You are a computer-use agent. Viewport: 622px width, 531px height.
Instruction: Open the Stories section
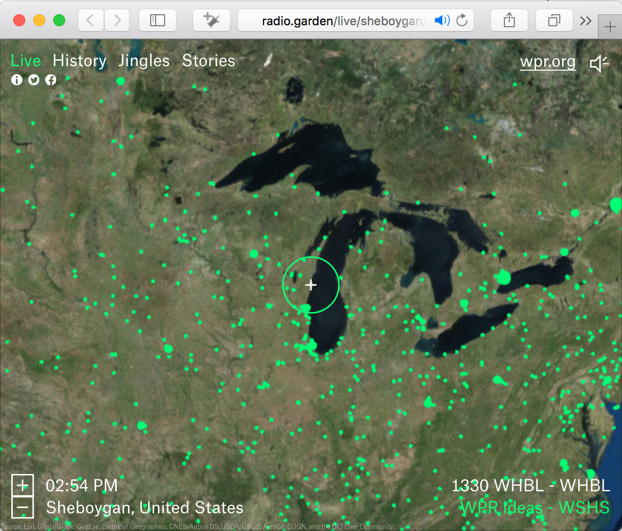208,61
